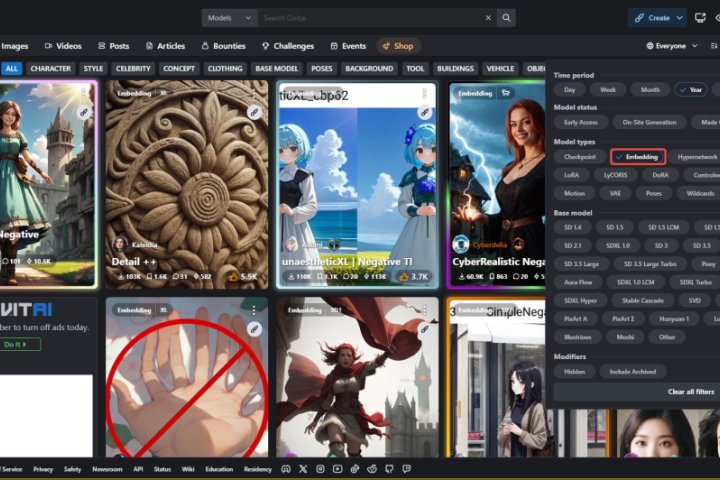Open the Models search category dropdown

click(x=228, y=18)
